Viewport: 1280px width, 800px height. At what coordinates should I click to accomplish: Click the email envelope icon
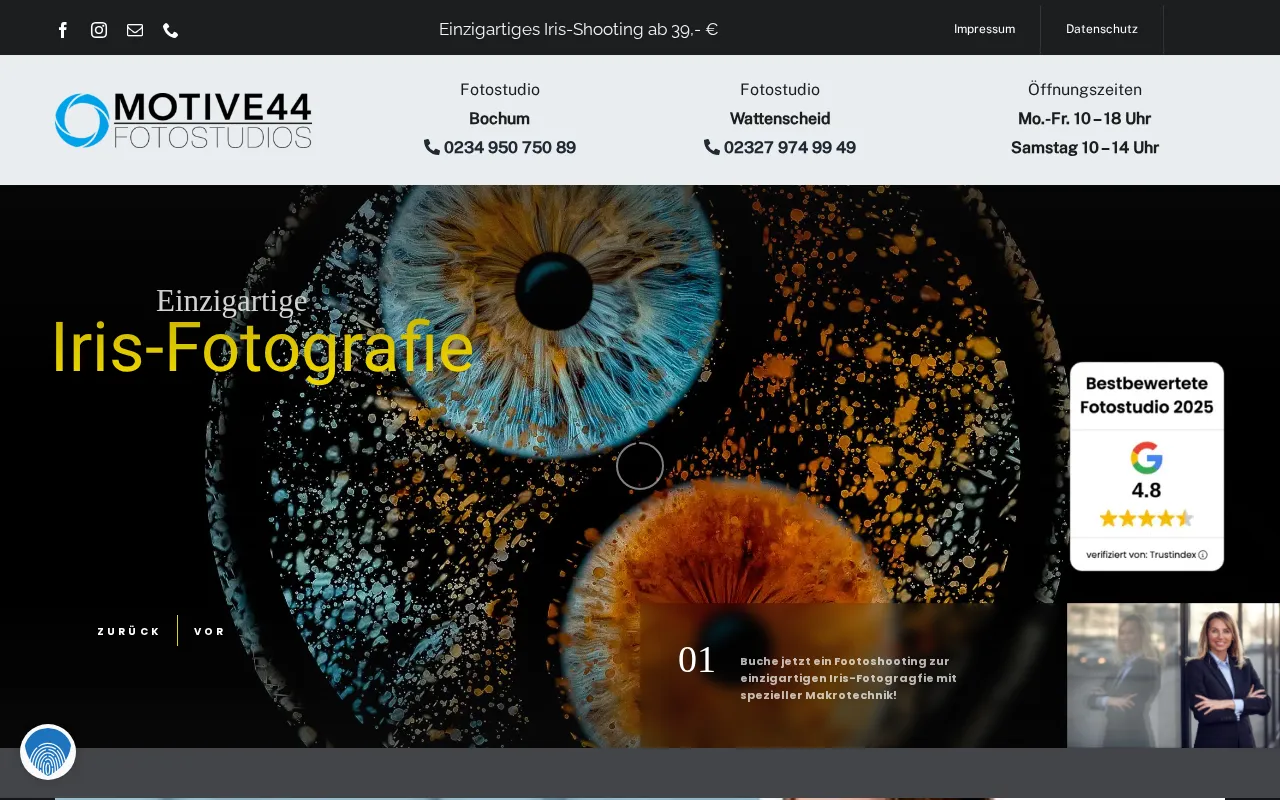(135, 30)
